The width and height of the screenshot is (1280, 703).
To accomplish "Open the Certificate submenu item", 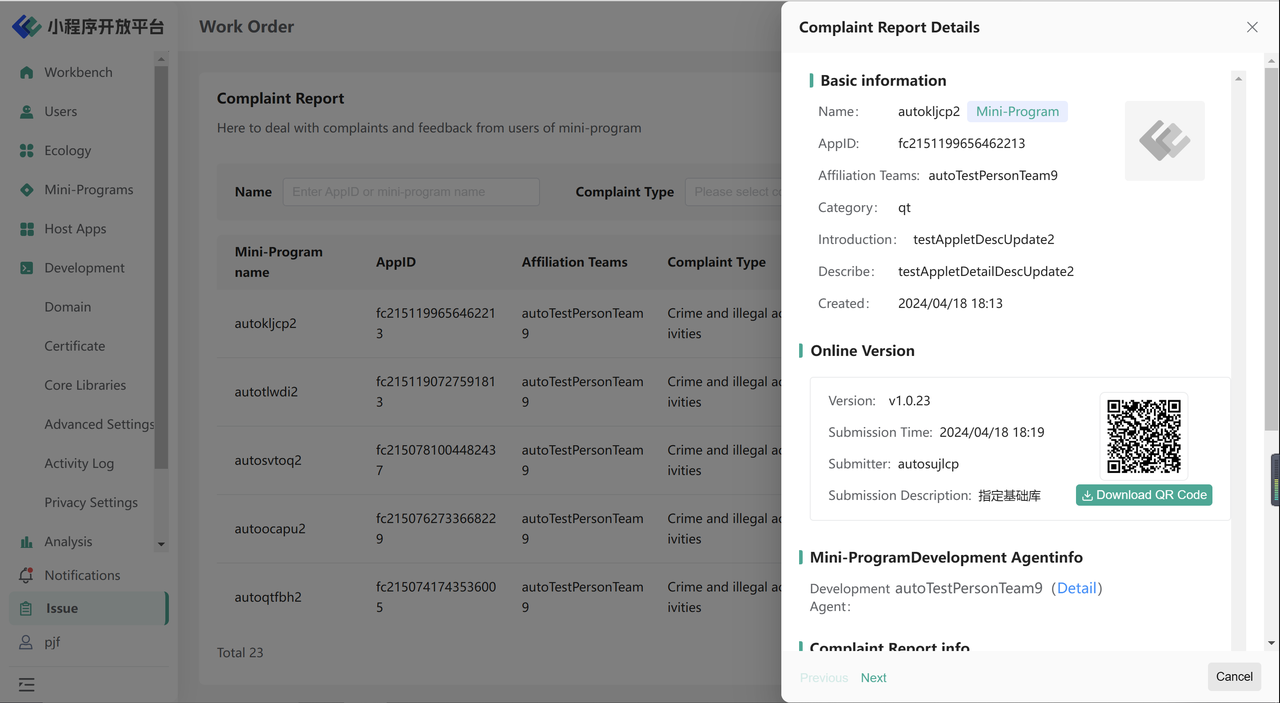I will 75,346.
